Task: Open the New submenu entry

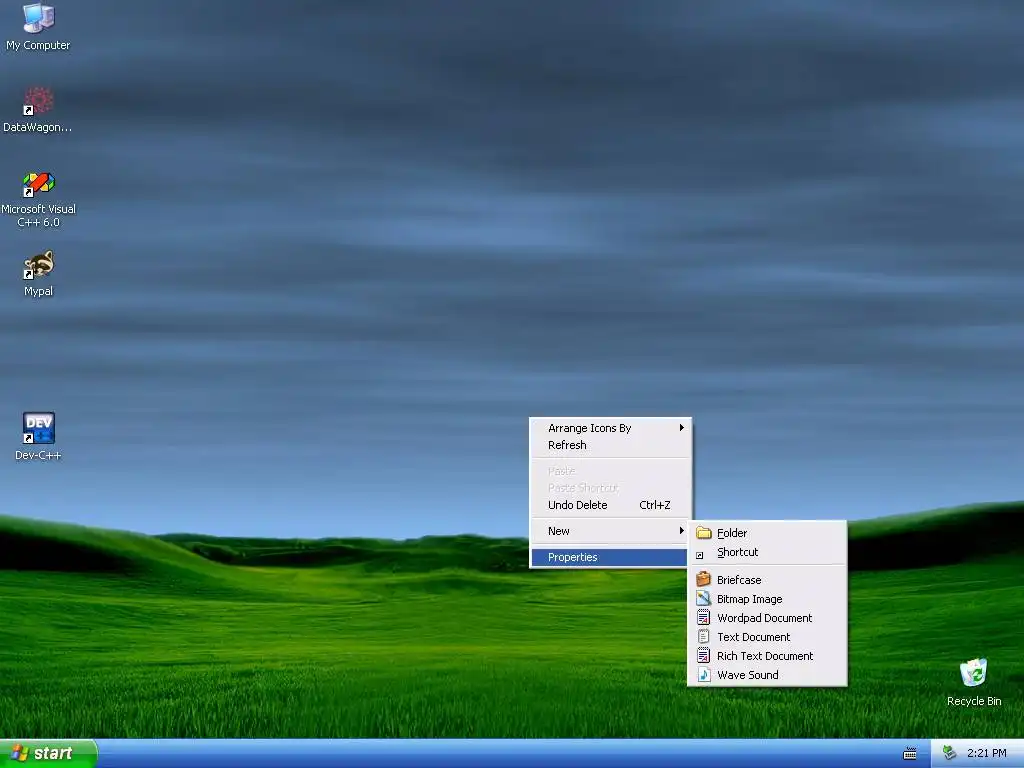Action: [x=610, y=531]
